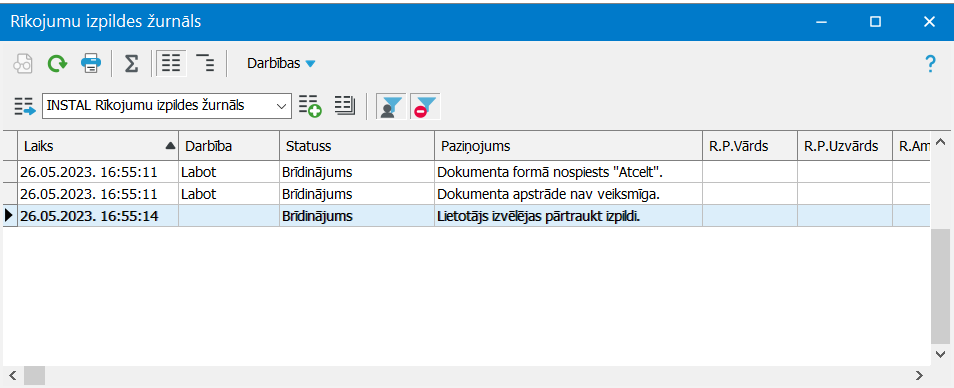Open the INSTAL Rīkojumu izpildes žurnāls combo box

(x=167, y=106)
